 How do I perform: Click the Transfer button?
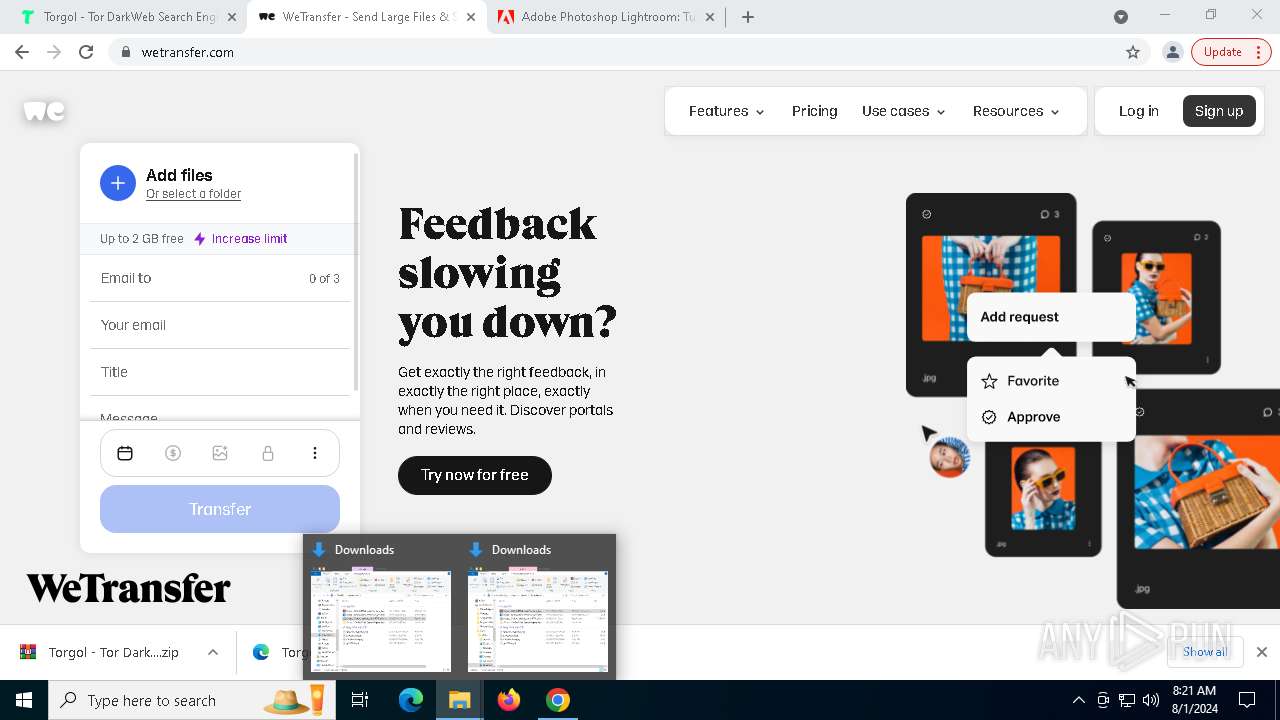pyautogui.click(x=220, y=509)
